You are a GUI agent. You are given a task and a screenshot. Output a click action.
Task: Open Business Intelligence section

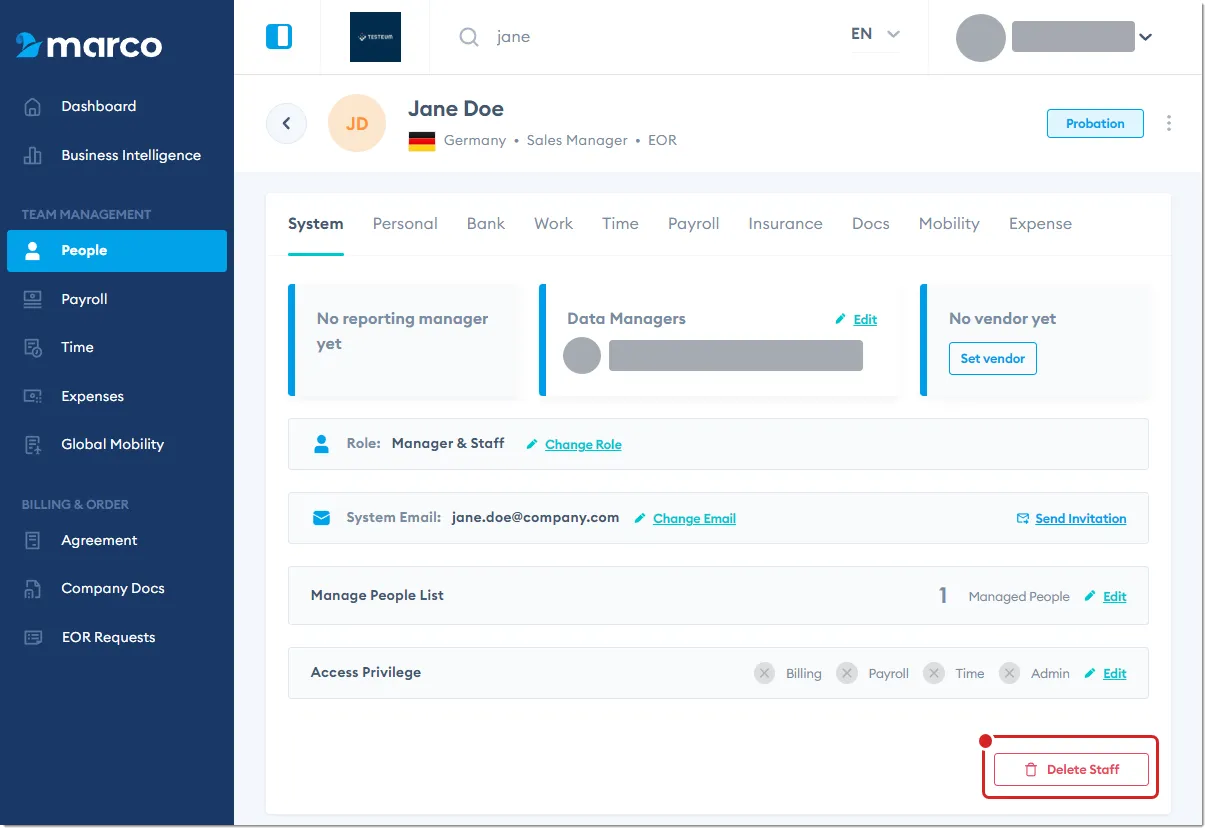point(130,155)
